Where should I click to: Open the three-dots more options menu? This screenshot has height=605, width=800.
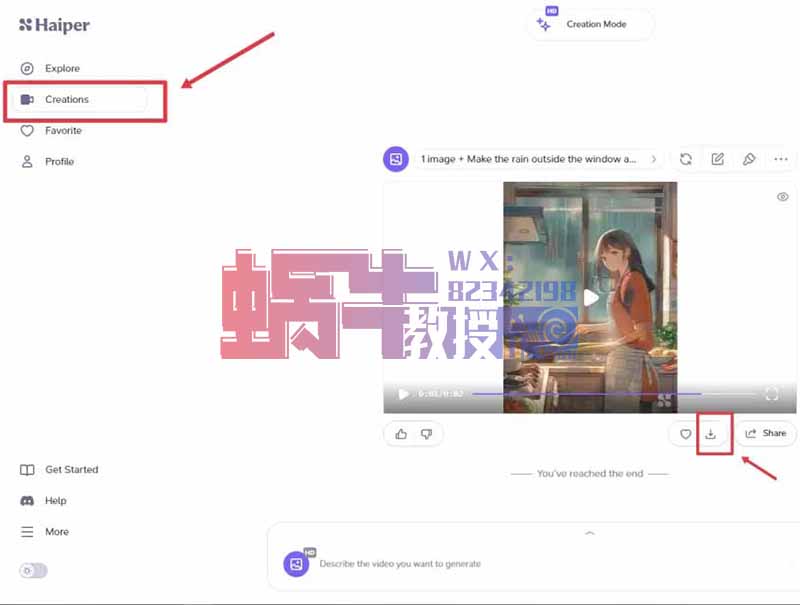pyautogui.click(x=781, y=159)
